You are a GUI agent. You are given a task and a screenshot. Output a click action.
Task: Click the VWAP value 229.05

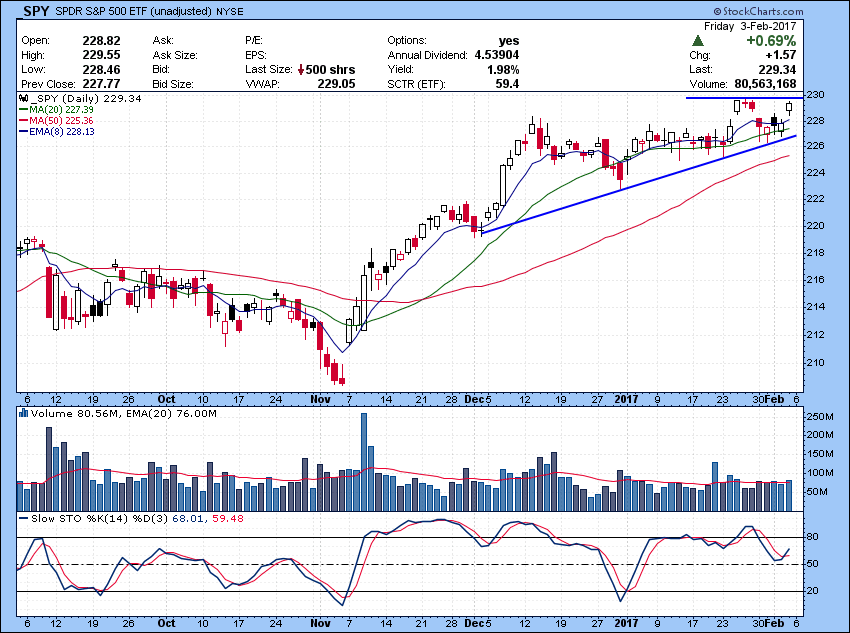[336, 84]
